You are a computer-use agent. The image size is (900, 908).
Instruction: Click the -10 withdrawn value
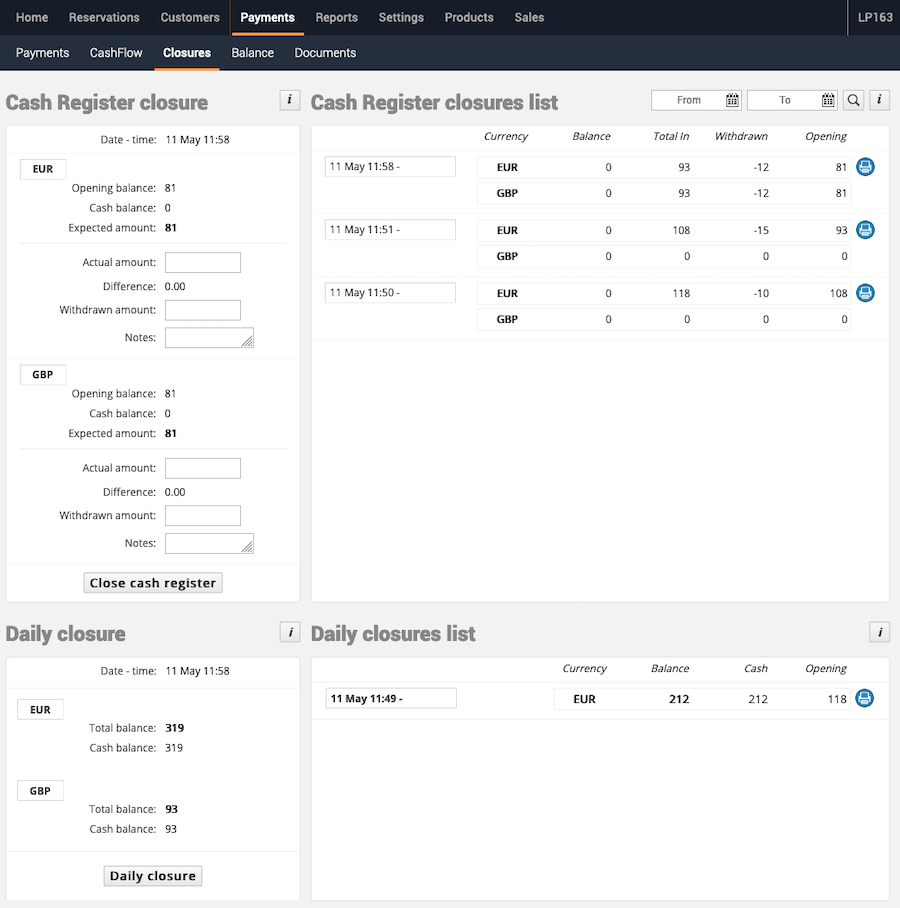[761, 294]
